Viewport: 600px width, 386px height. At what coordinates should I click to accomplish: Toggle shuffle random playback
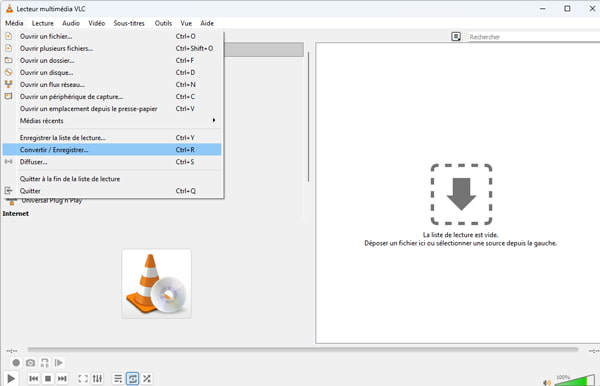coord(147,378)
